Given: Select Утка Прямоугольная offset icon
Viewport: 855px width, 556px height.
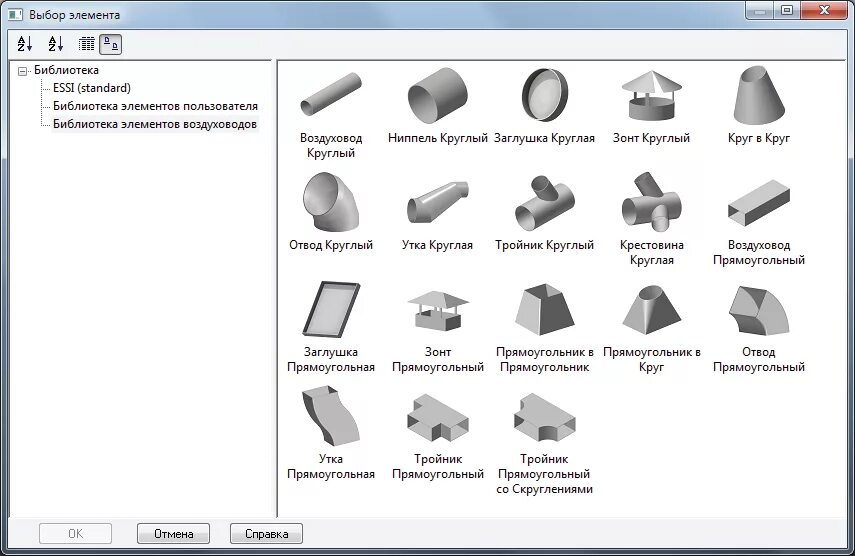Looking at the screenshot, I should [x=330, y=415].
